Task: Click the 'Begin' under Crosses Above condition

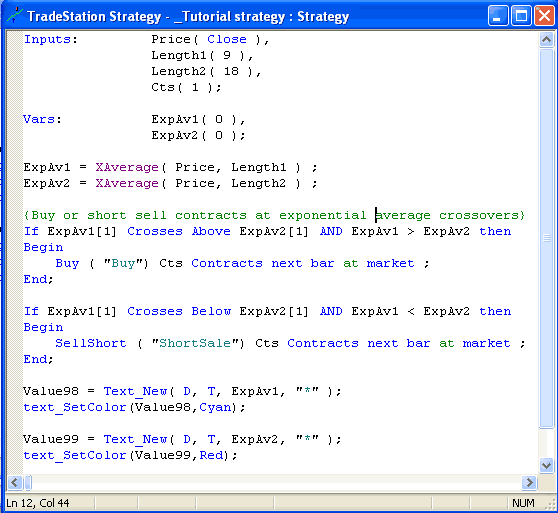Action: [x=43, y=247]
